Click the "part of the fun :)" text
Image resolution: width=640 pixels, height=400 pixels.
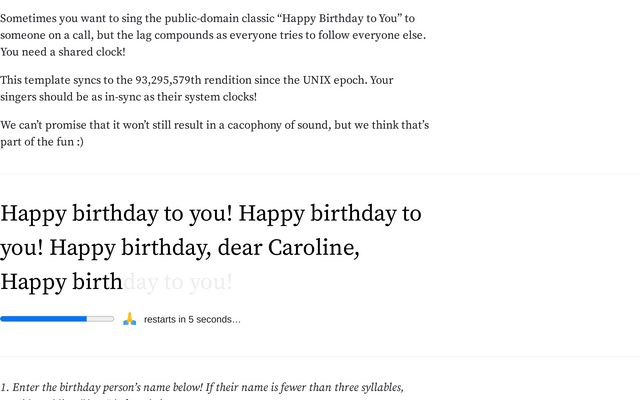42,142
